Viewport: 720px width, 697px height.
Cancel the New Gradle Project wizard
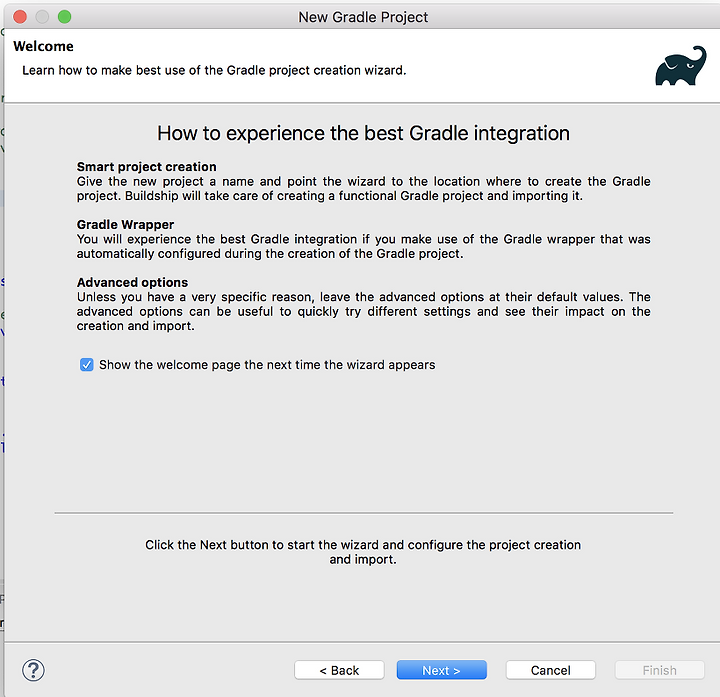click(551, 670)
